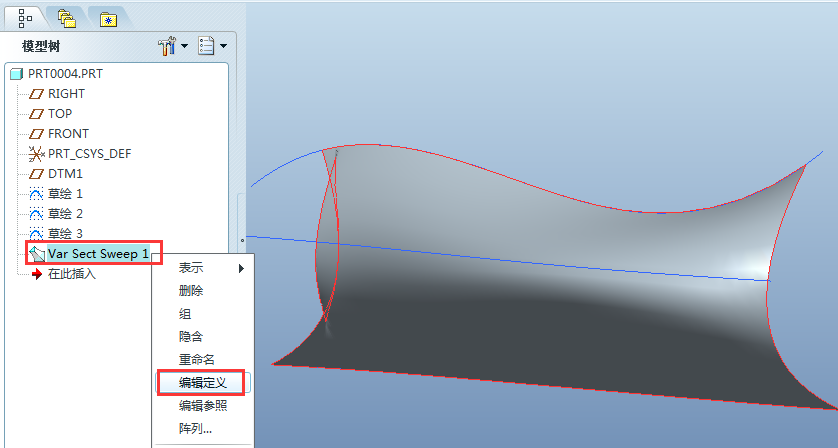Click the red 在此插入 insert arrow
838x448 pixels.
(x=38, y=274)
